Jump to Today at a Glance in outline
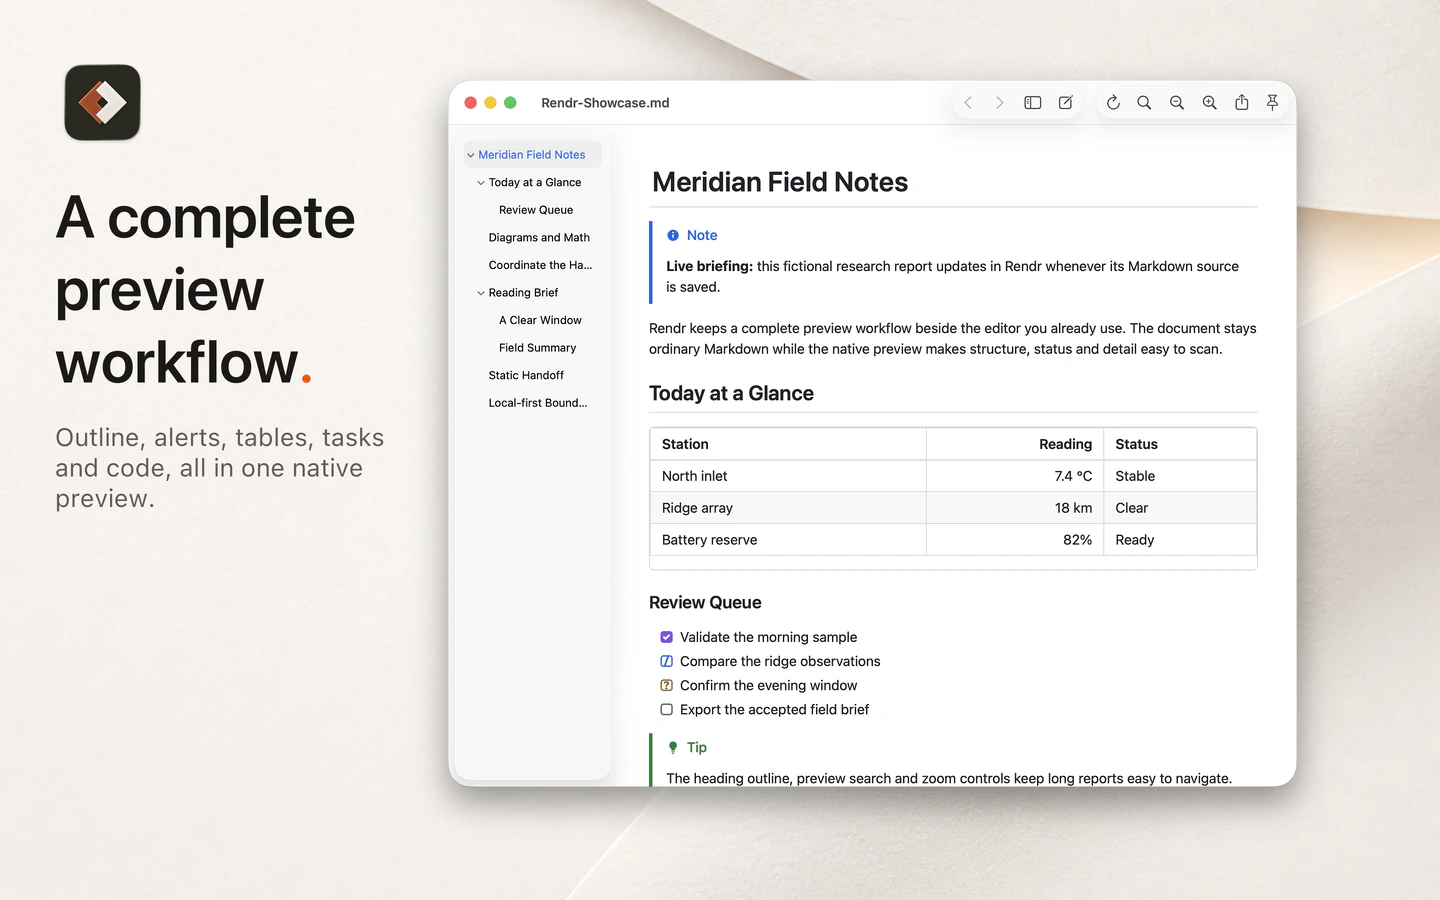The width and height of the screenshot is (1440, 900). [535, 183]
